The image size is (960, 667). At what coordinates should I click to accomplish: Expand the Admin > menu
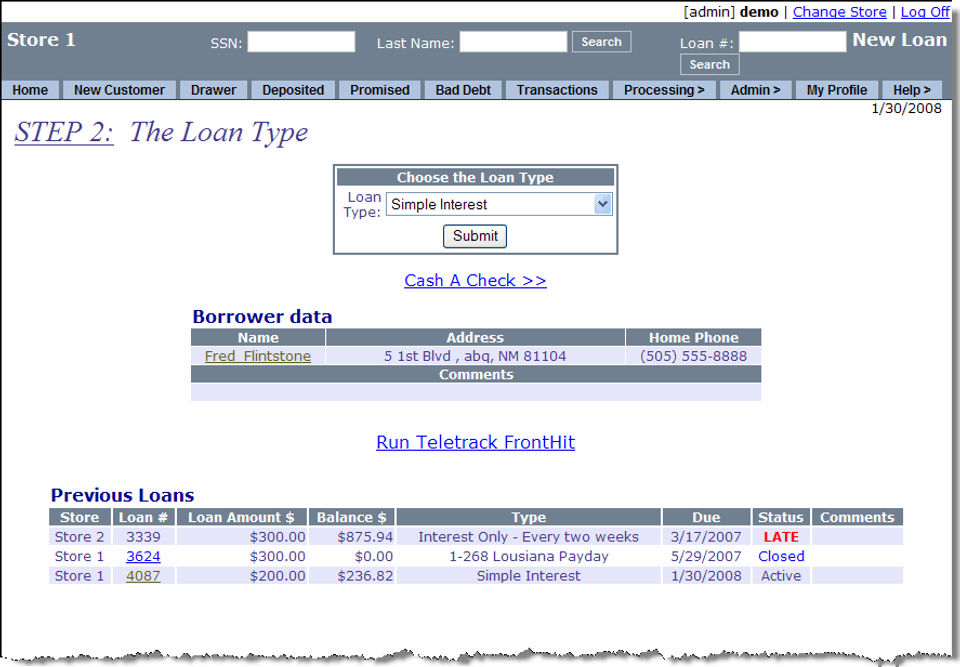(756, 90)
